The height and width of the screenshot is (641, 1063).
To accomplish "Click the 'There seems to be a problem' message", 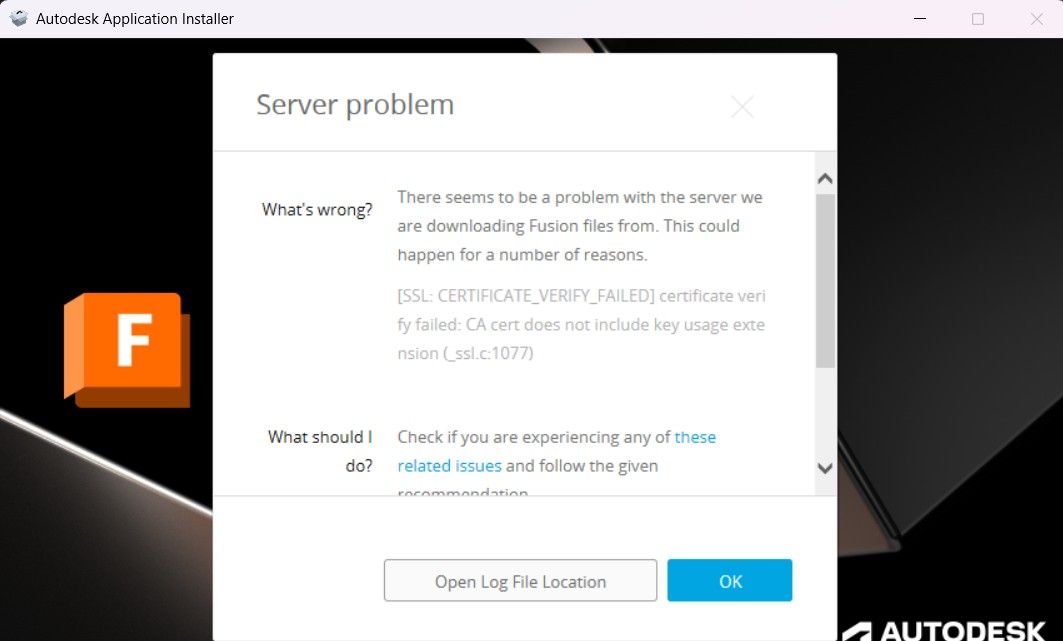I will click(x=580, y=226).
